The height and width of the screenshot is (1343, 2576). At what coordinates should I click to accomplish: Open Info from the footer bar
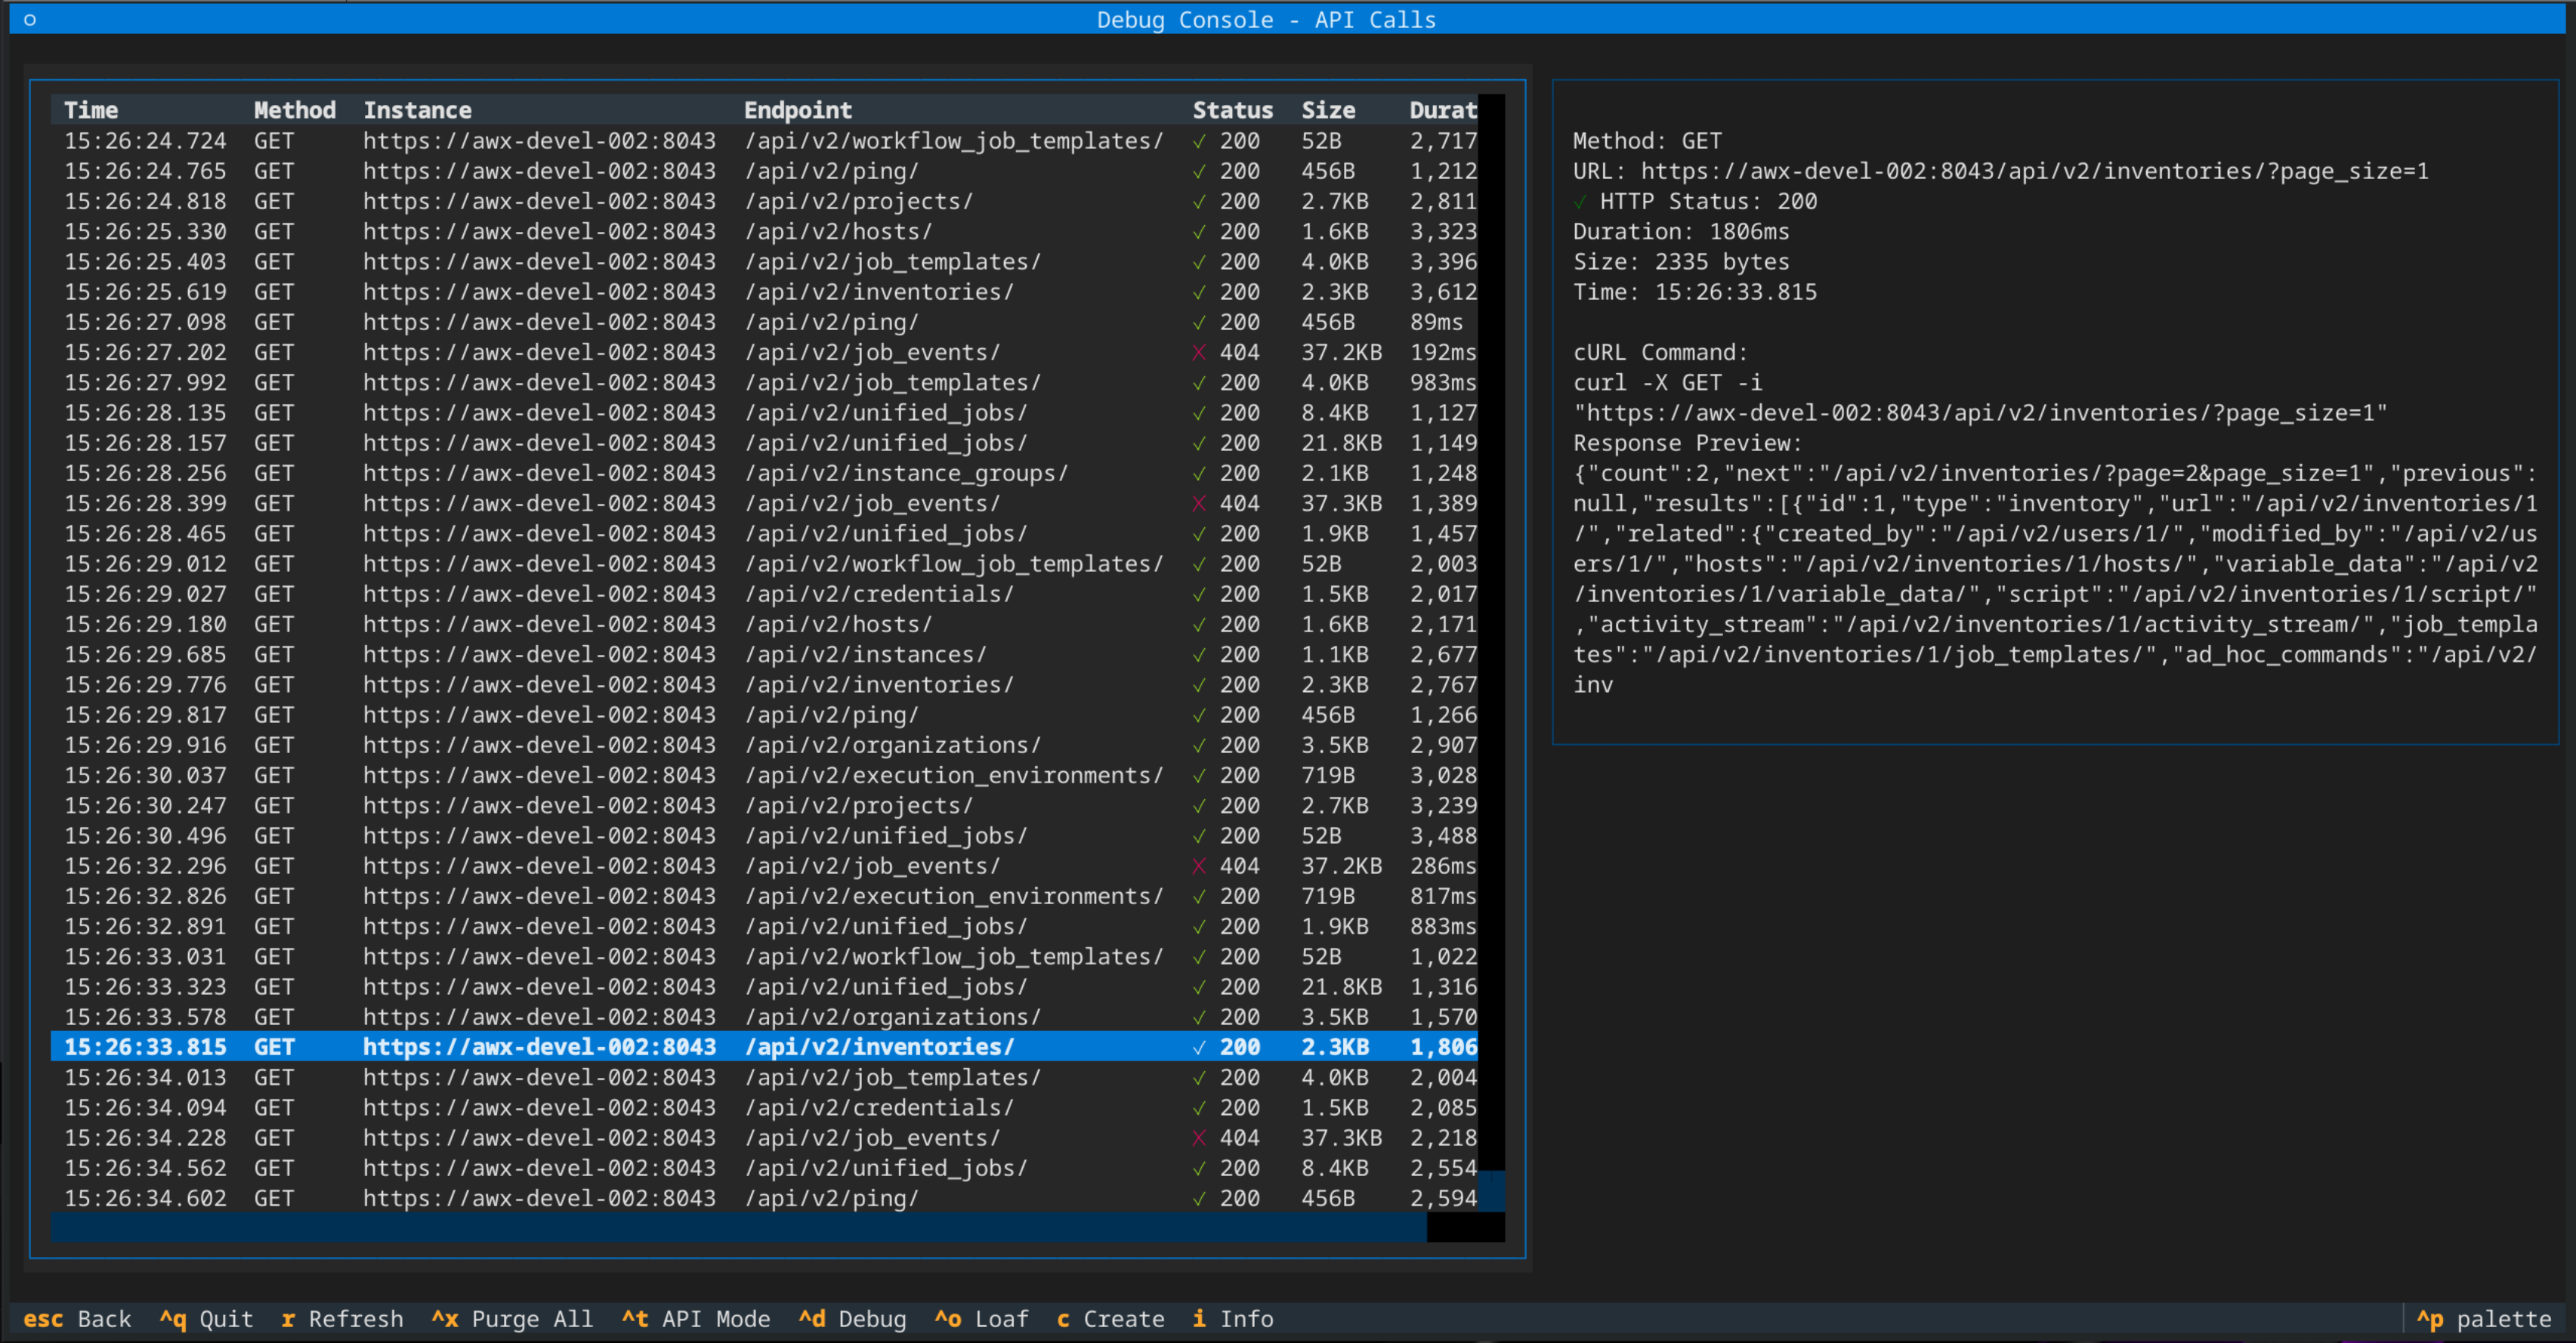(x=1233, y=1319)
